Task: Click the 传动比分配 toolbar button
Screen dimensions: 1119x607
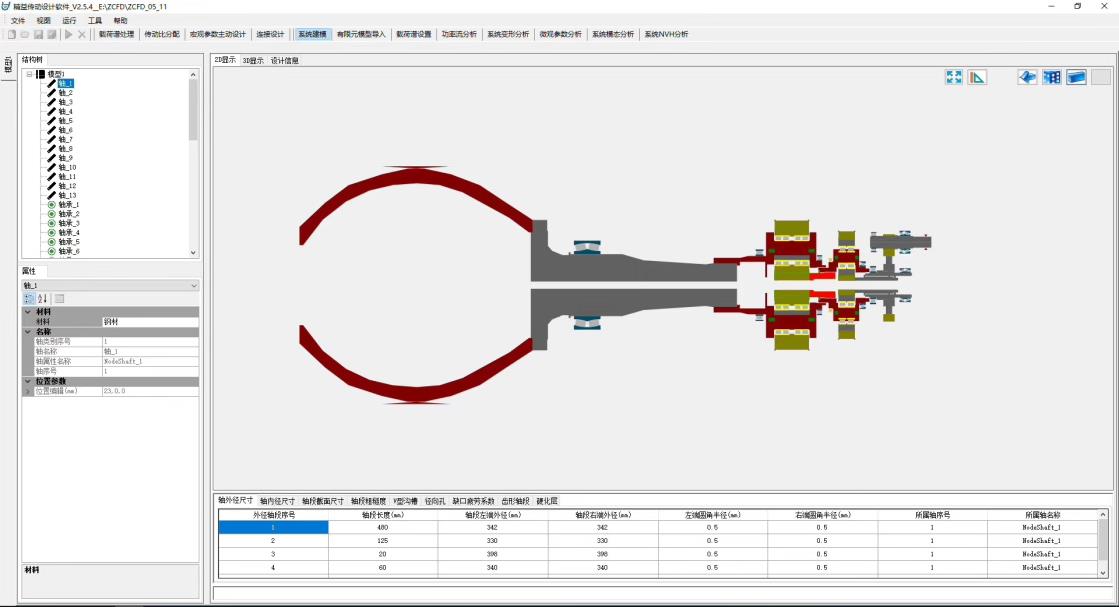Action: (x=162, y=34)
